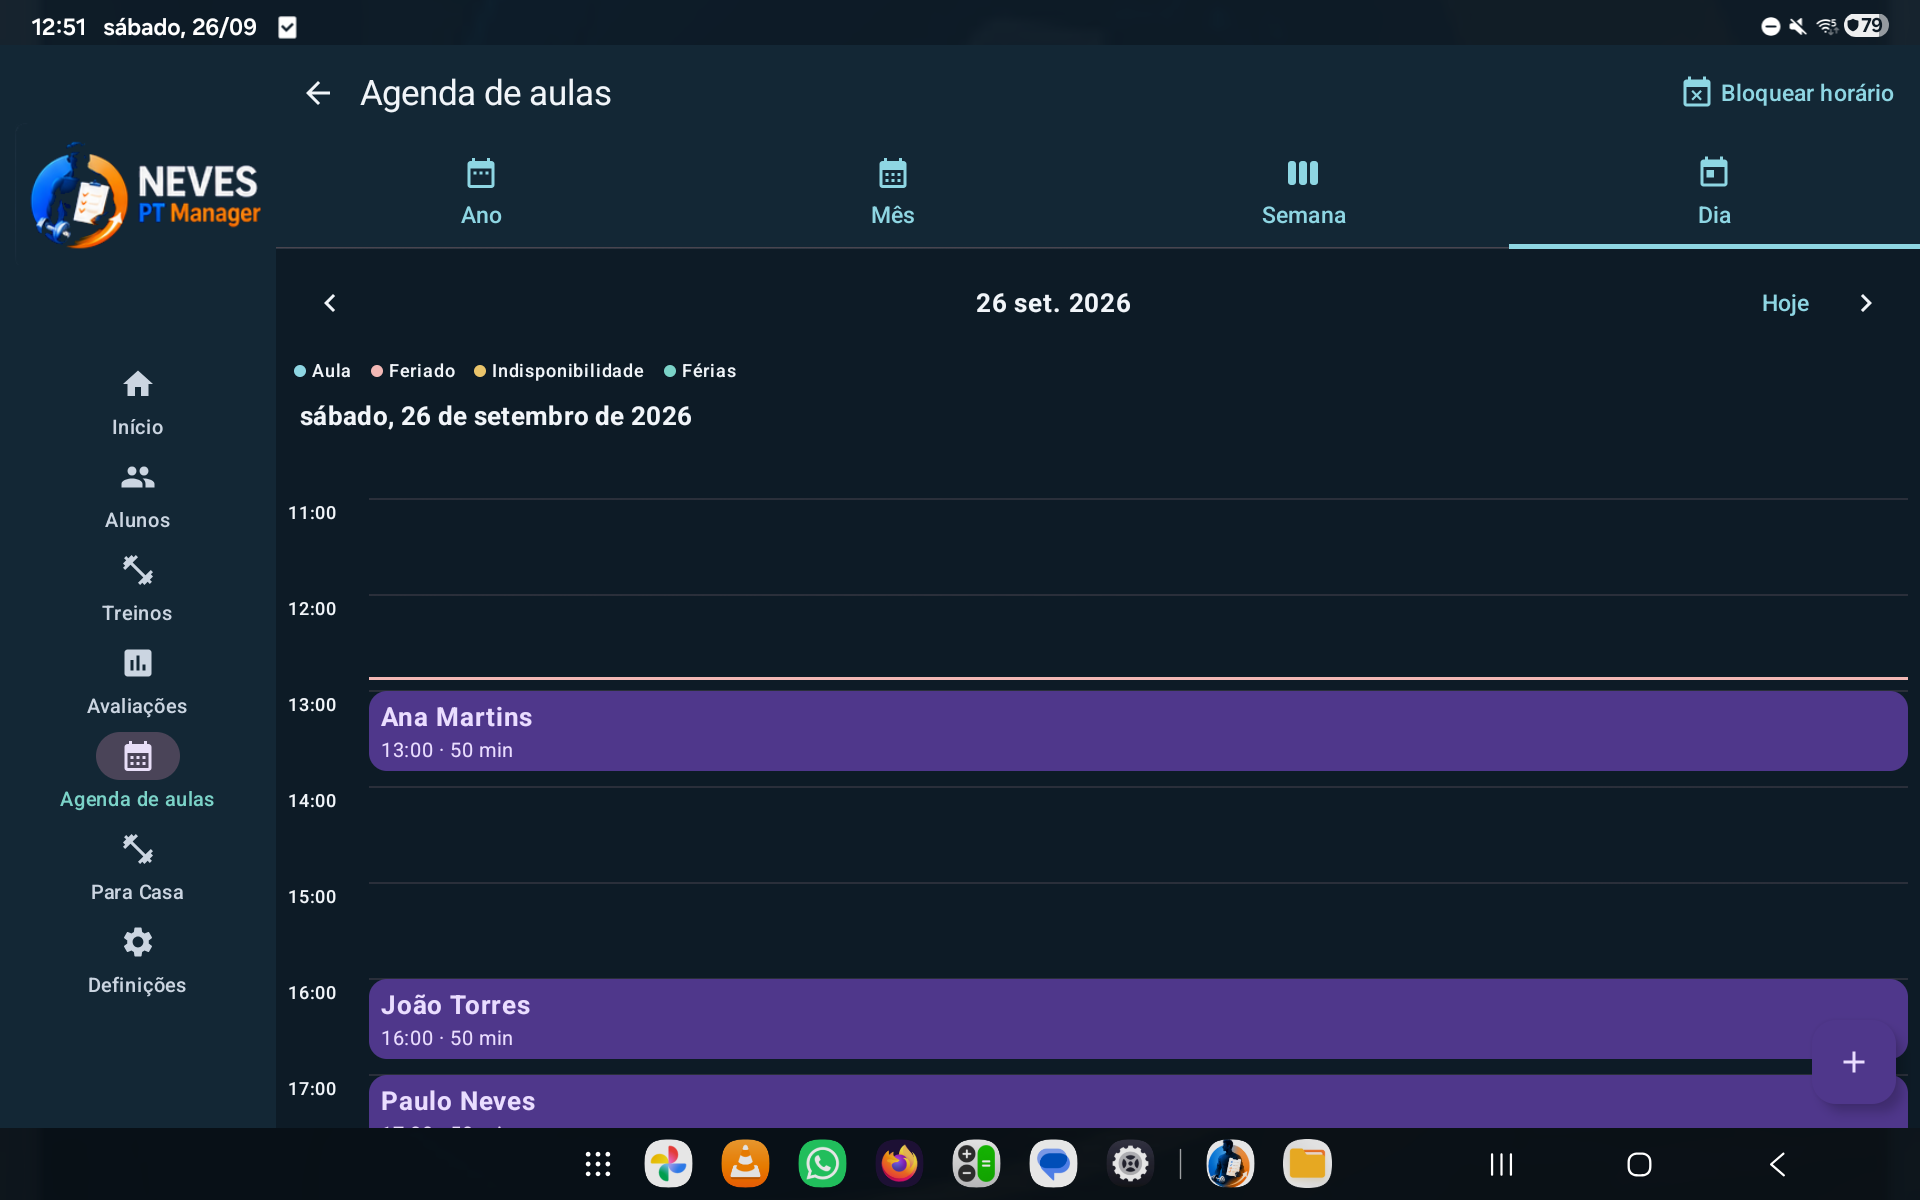This screenshot has width=1920, height=1200.
Task: Go to next day chevron
Action: [1865, 303]
